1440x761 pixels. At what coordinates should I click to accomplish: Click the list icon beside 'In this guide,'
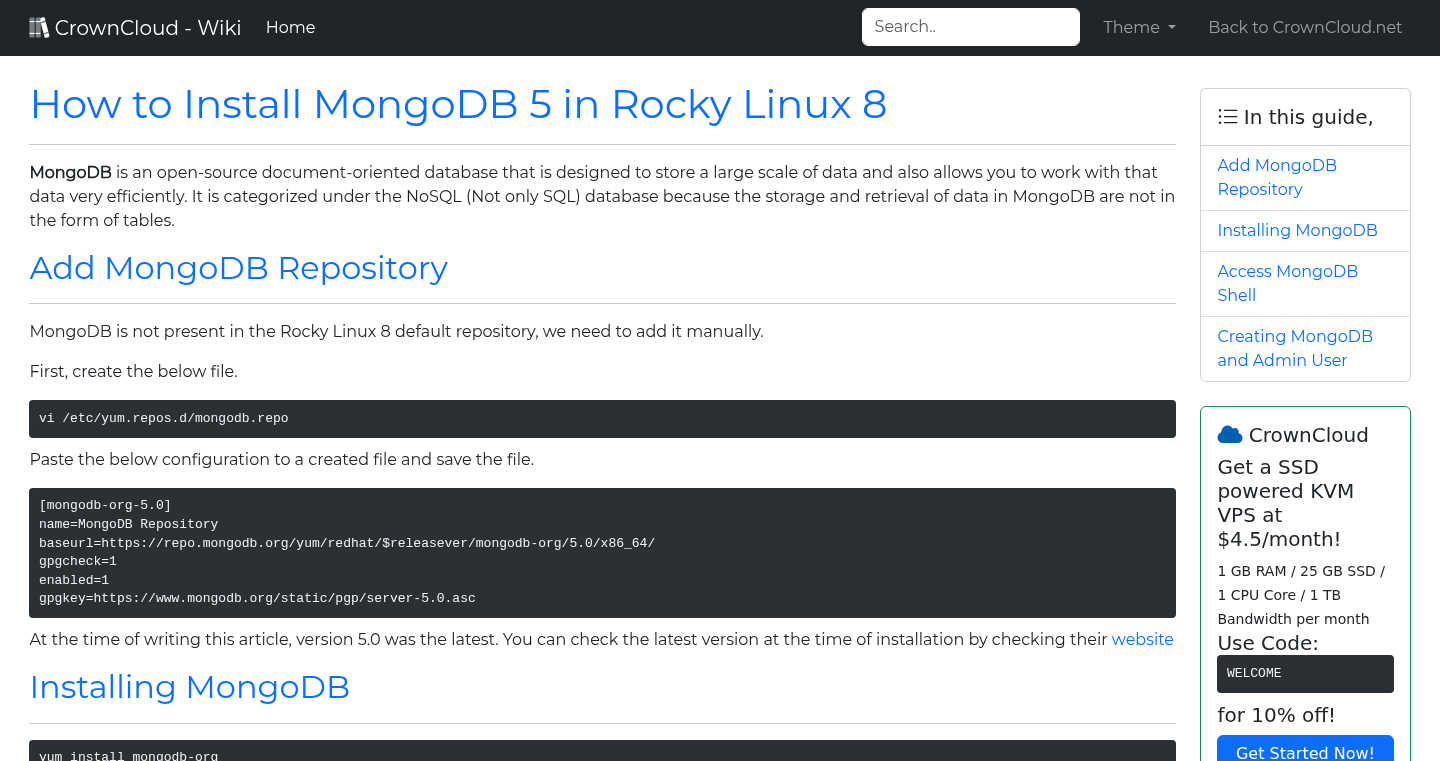tap(1227, 116)
